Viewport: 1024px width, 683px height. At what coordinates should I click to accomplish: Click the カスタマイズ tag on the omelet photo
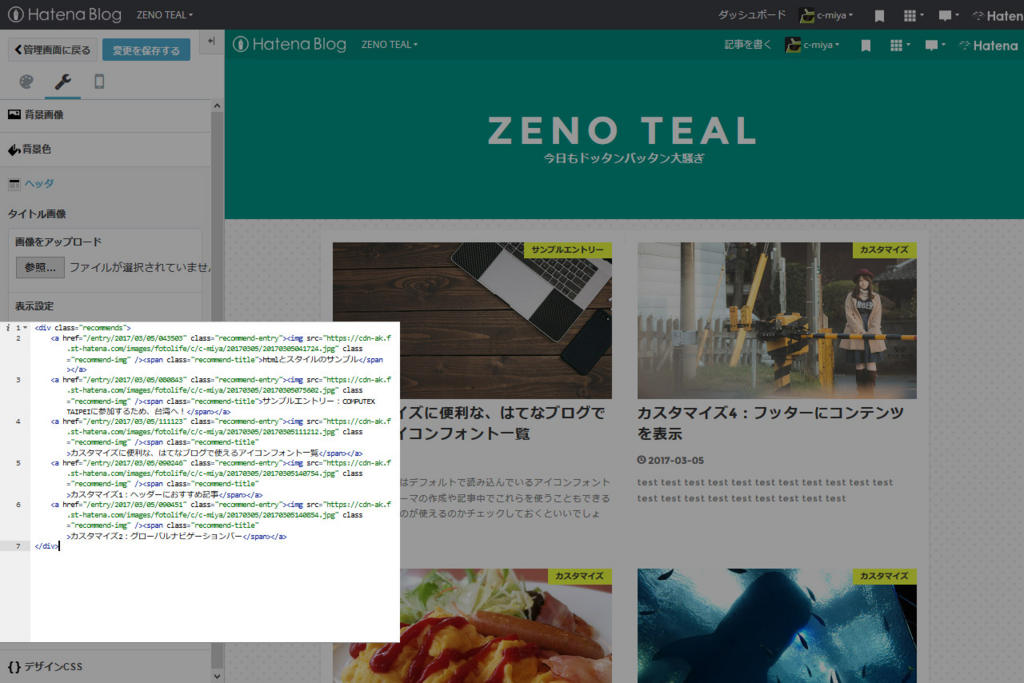(x=579, y=576)
